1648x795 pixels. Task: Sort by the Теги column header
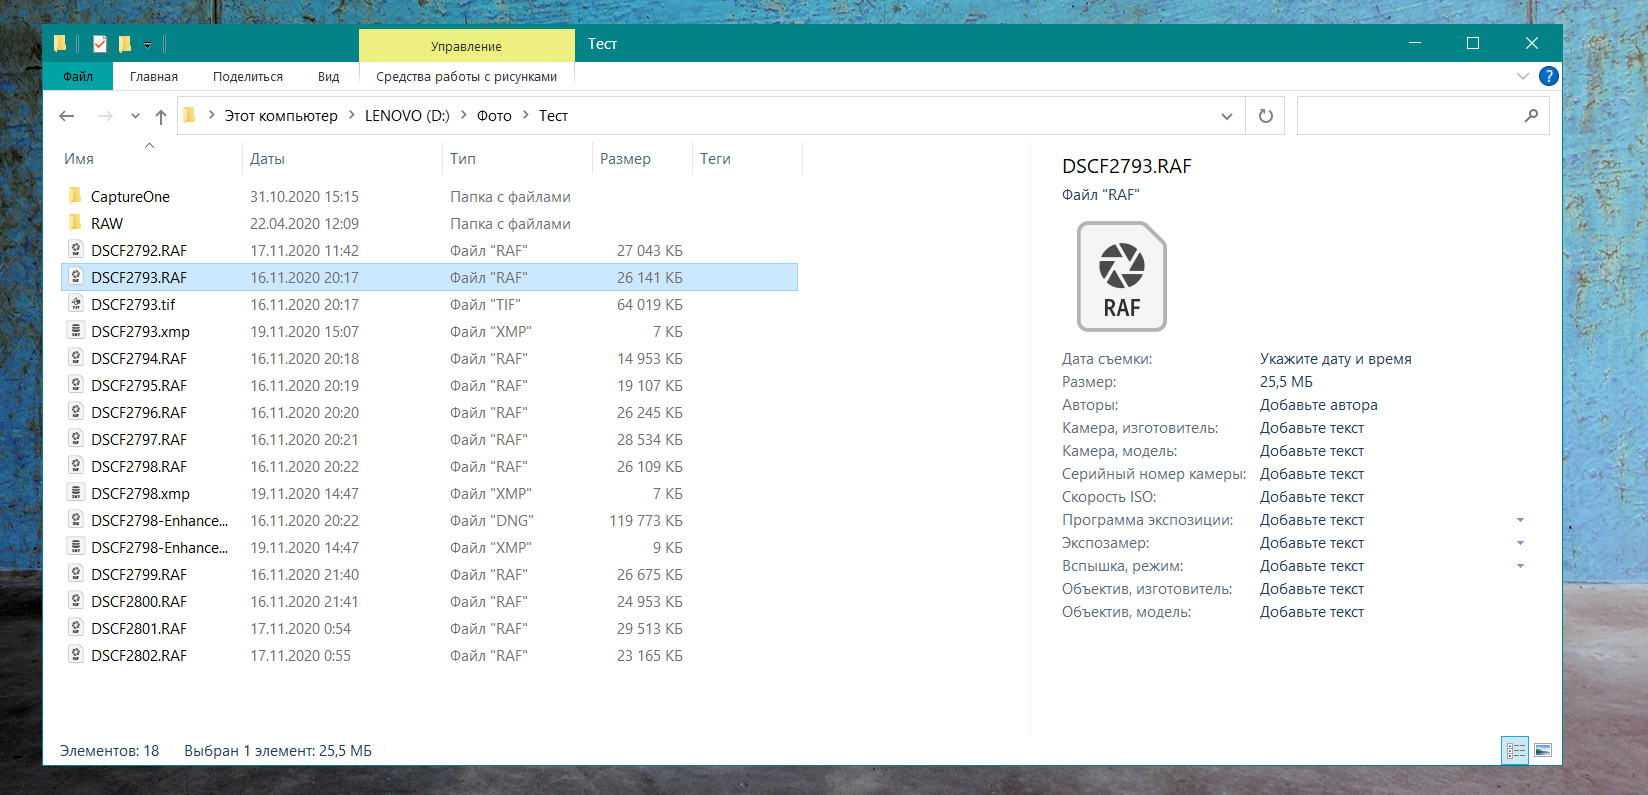(715, 159)
